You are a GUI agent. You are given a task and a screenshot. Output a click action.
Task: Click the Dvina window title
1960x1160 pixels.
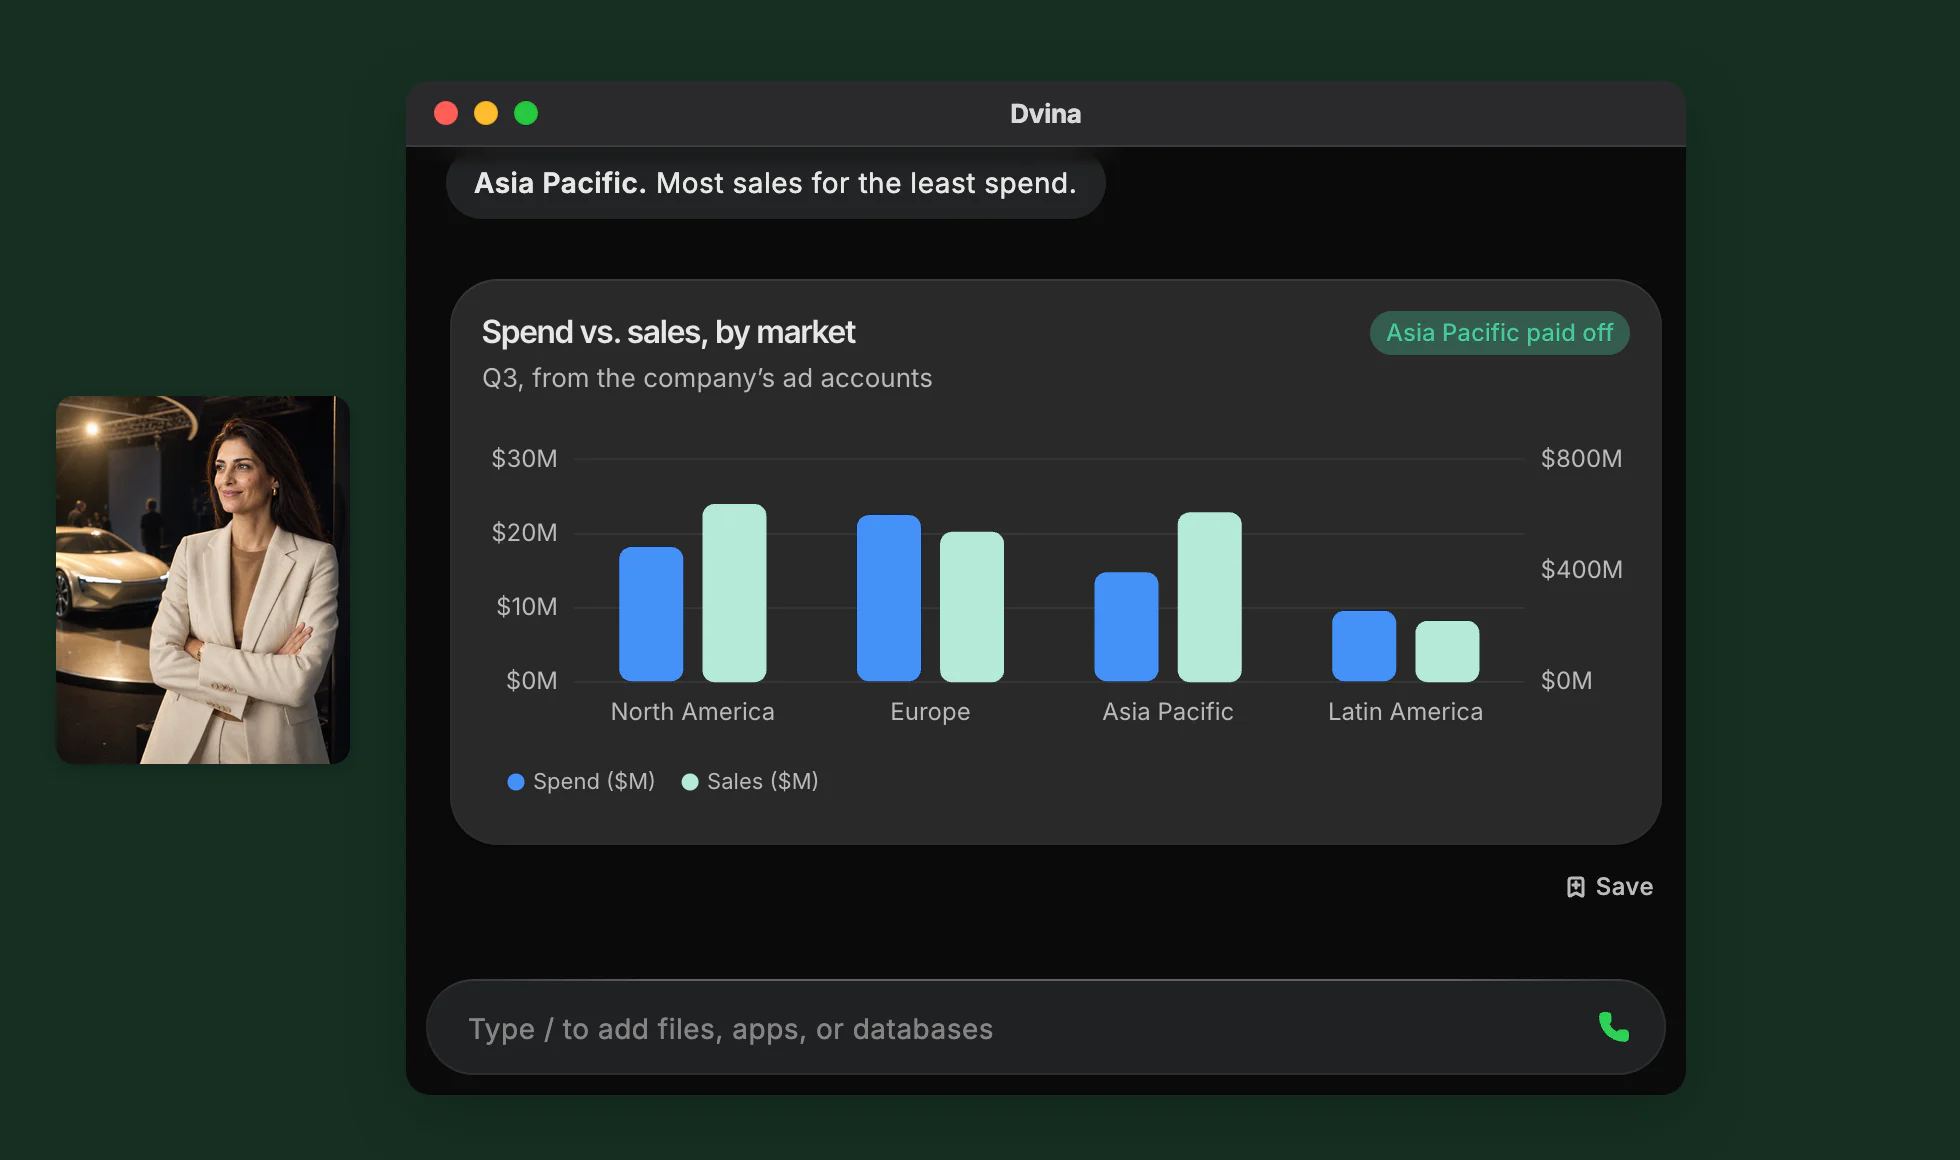(1045, 114)
